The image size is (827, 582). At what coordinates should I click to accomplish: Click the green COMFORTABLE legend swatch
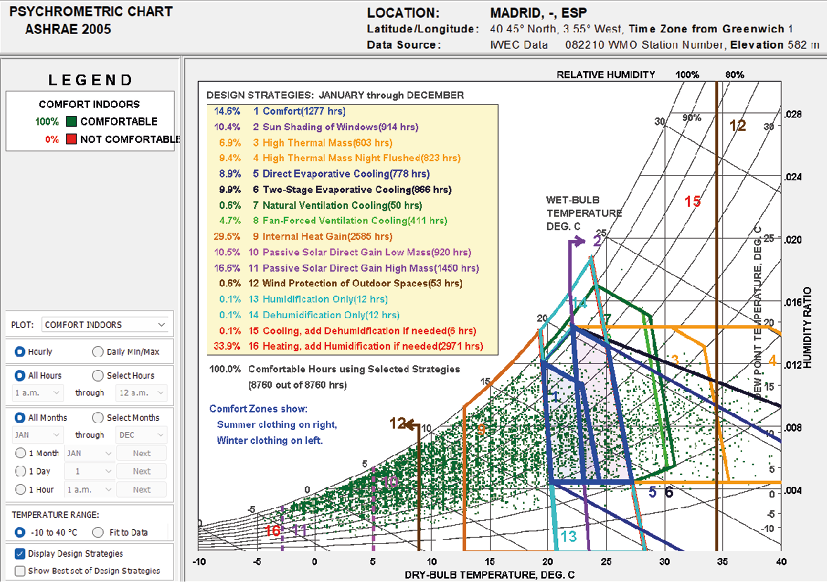[x=72, y=122]
